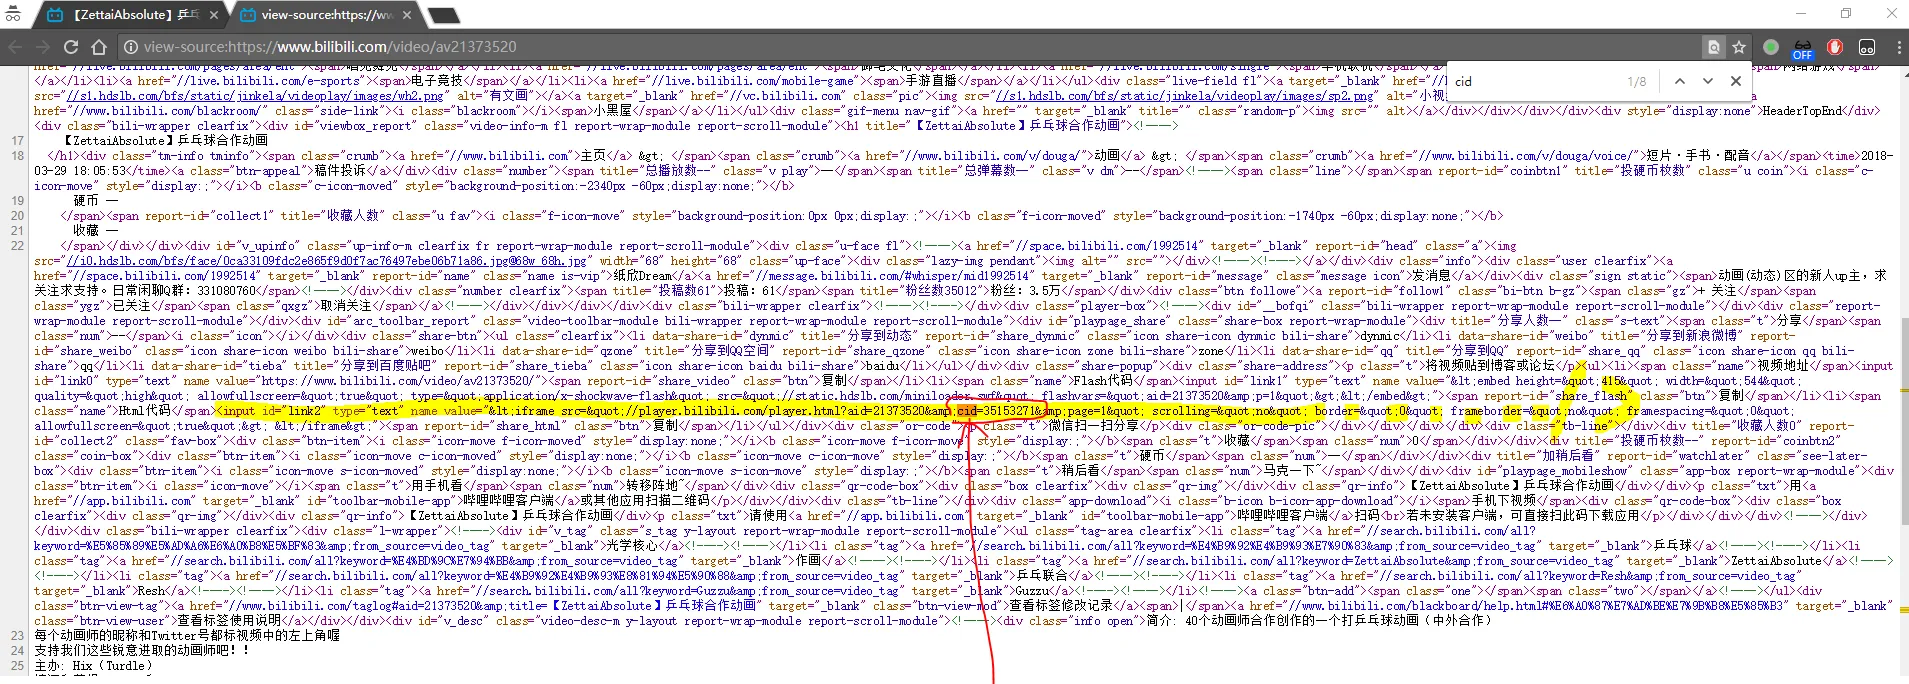1909x684 pixels.
Task: Reload the view-source page
Action: point(71,47)
